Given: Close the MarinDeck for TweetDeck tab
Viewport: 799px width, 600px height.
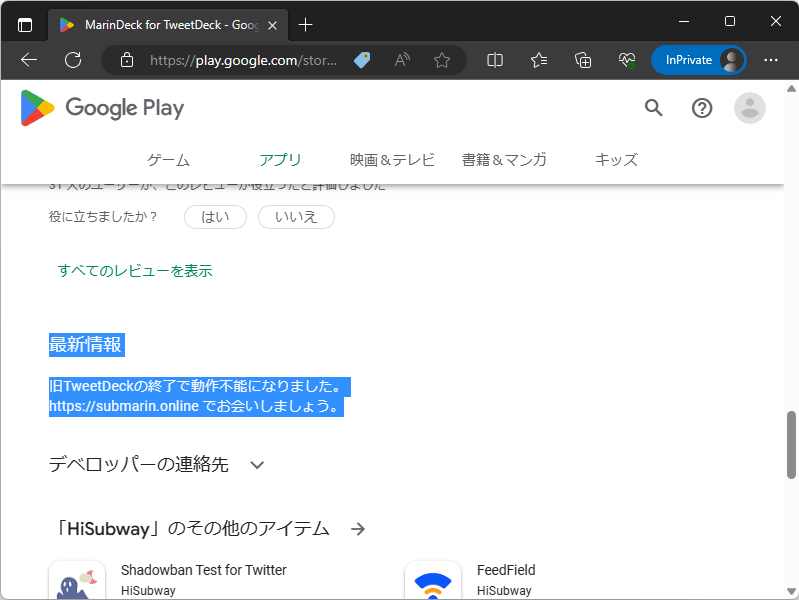Looking at the screenshot, I should 273,25.
